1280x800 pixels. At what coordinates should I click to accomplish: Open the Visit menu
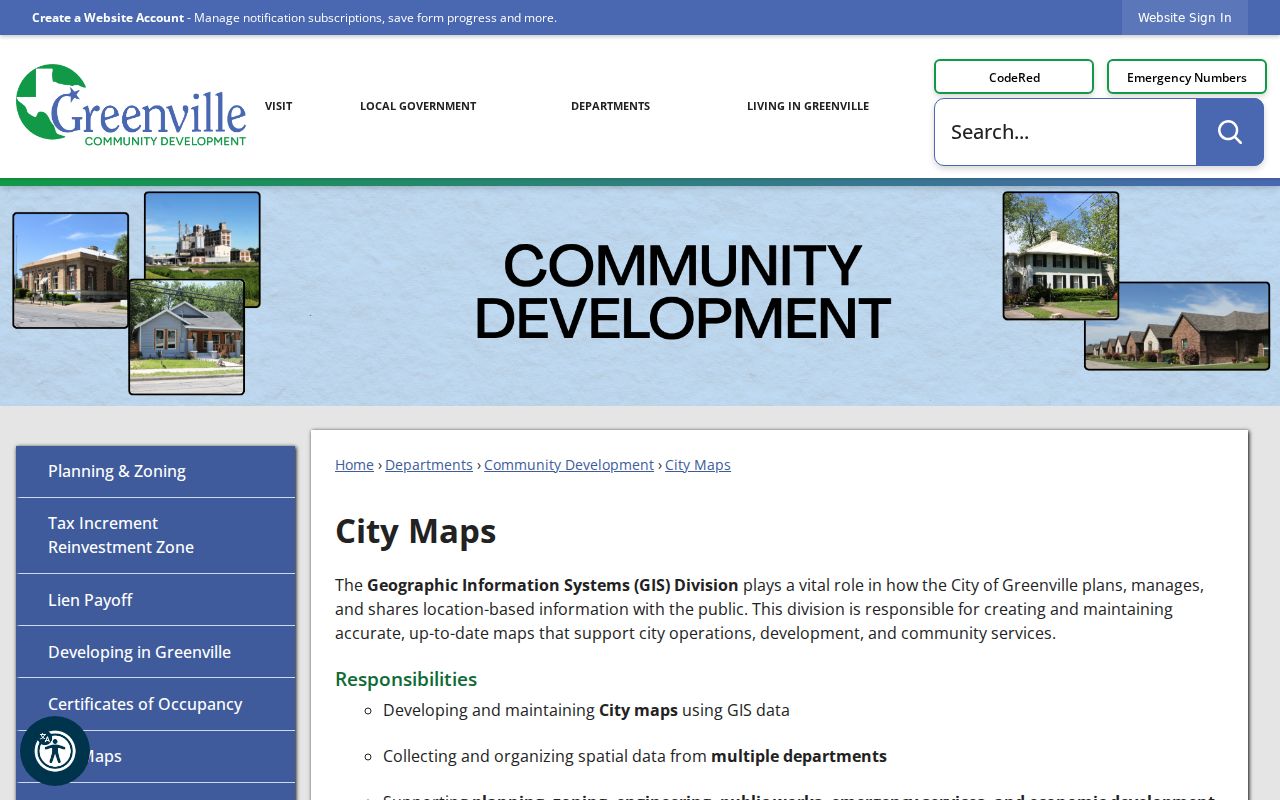[278, 106]
